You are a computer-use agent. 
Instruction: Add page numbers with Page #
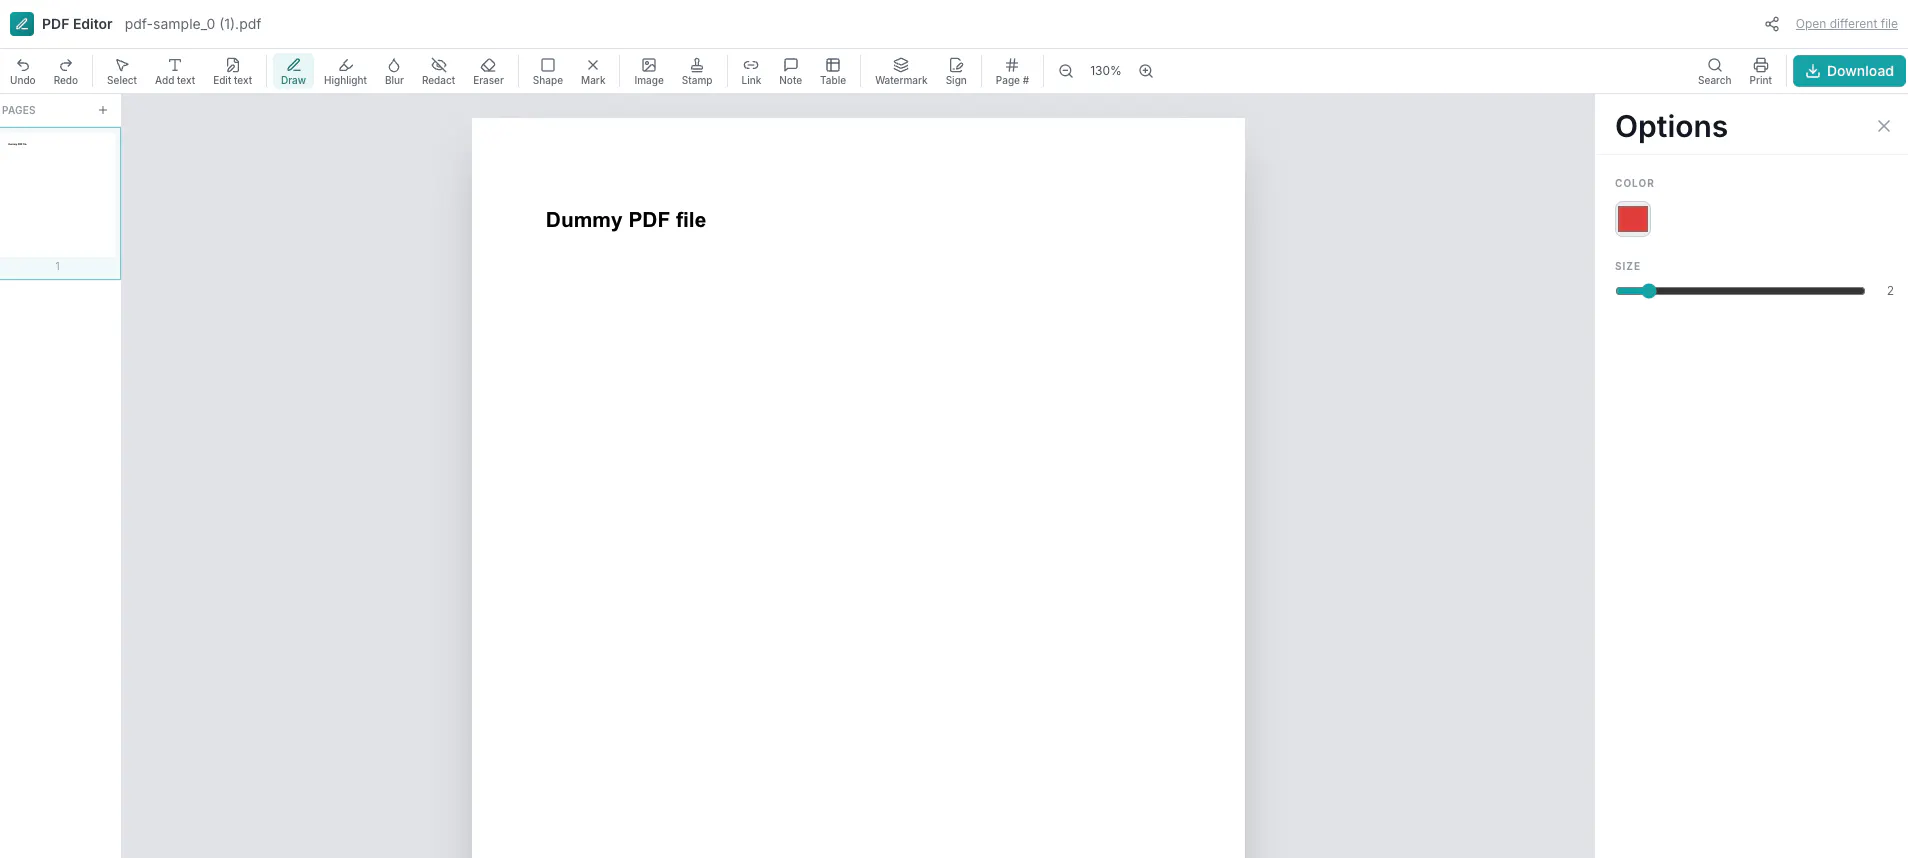coord(1012,71)
